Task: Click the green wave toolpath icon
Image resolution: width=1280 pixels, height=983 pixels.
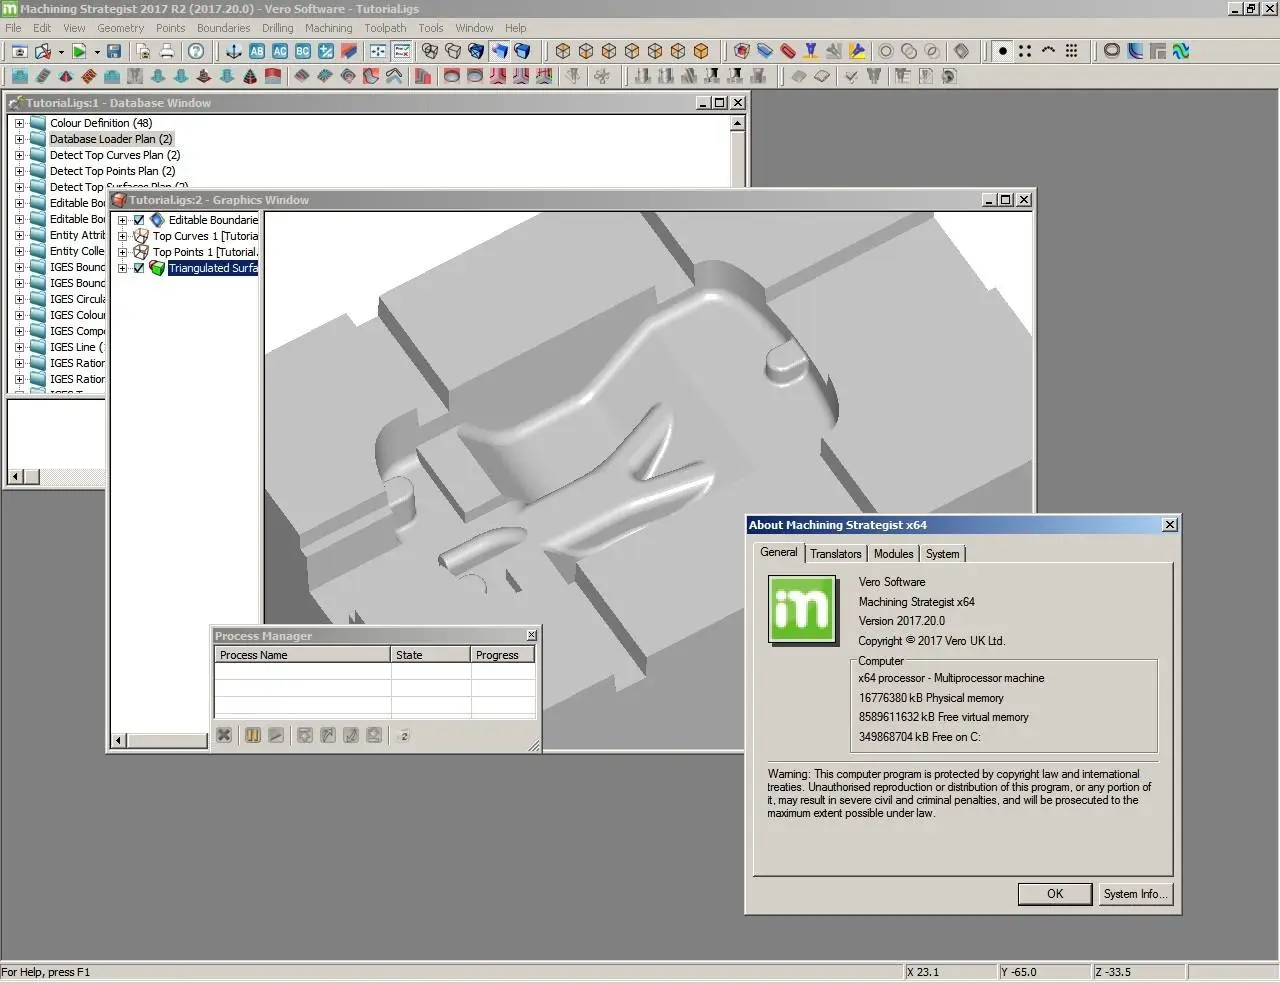Action: [1181, 51]
